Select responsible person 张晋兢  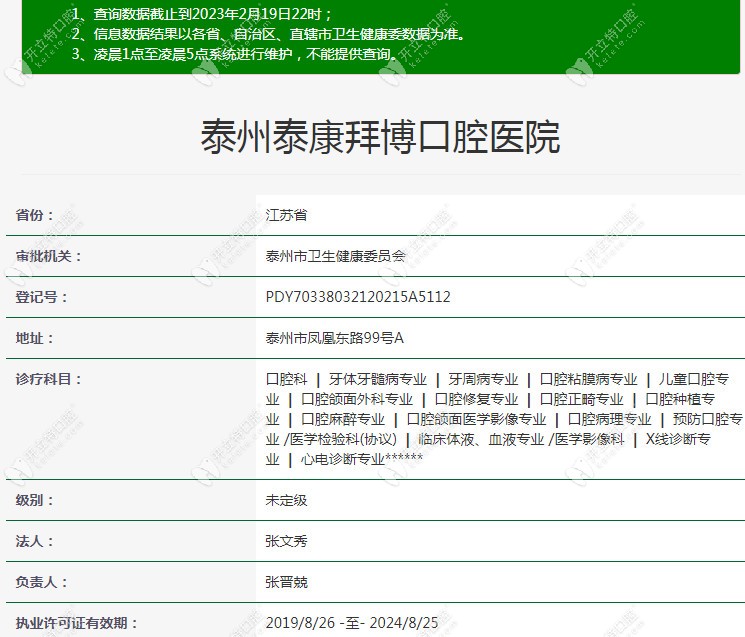tap(286, 582)
